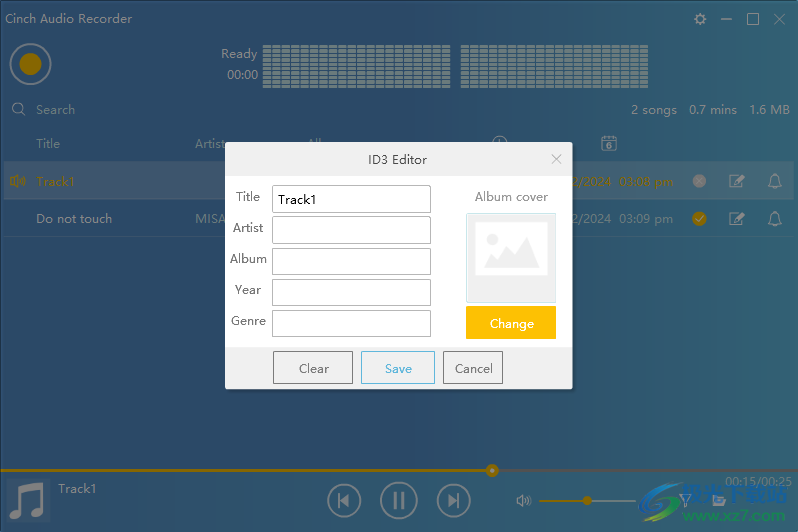Click the edit tag icon in Track1 row
798x532 pixels.
pos(736,181)
